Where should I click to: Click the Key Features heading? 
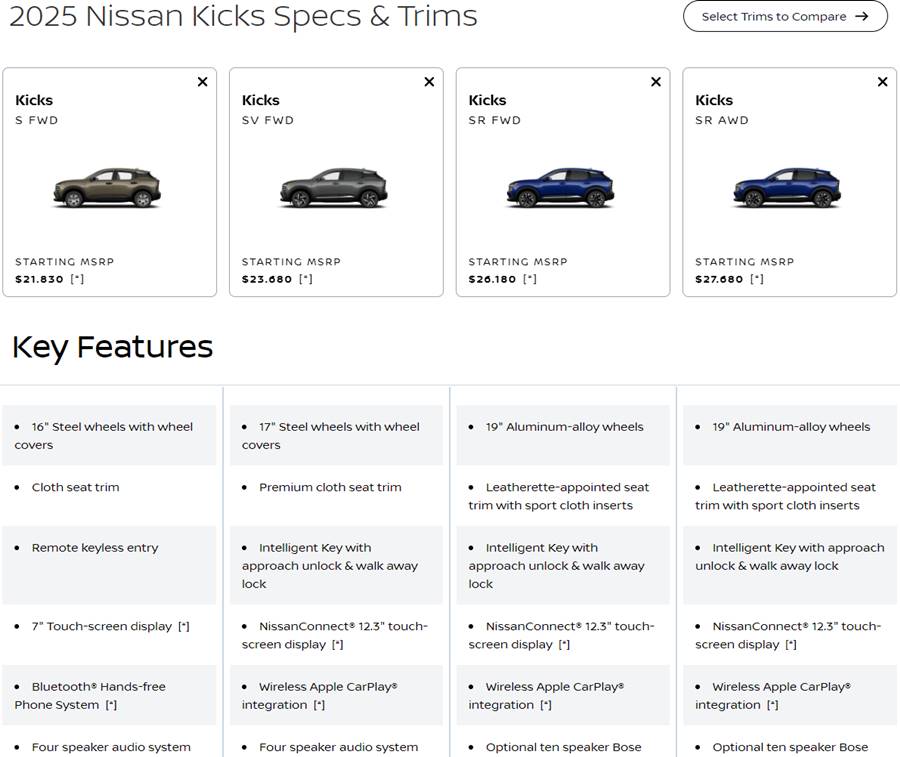tap(112, 347)
